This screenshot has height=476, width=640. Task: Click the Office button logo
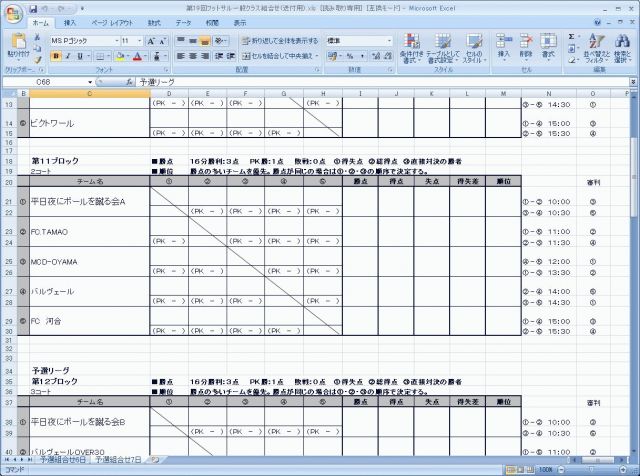(x=12, y=11)
